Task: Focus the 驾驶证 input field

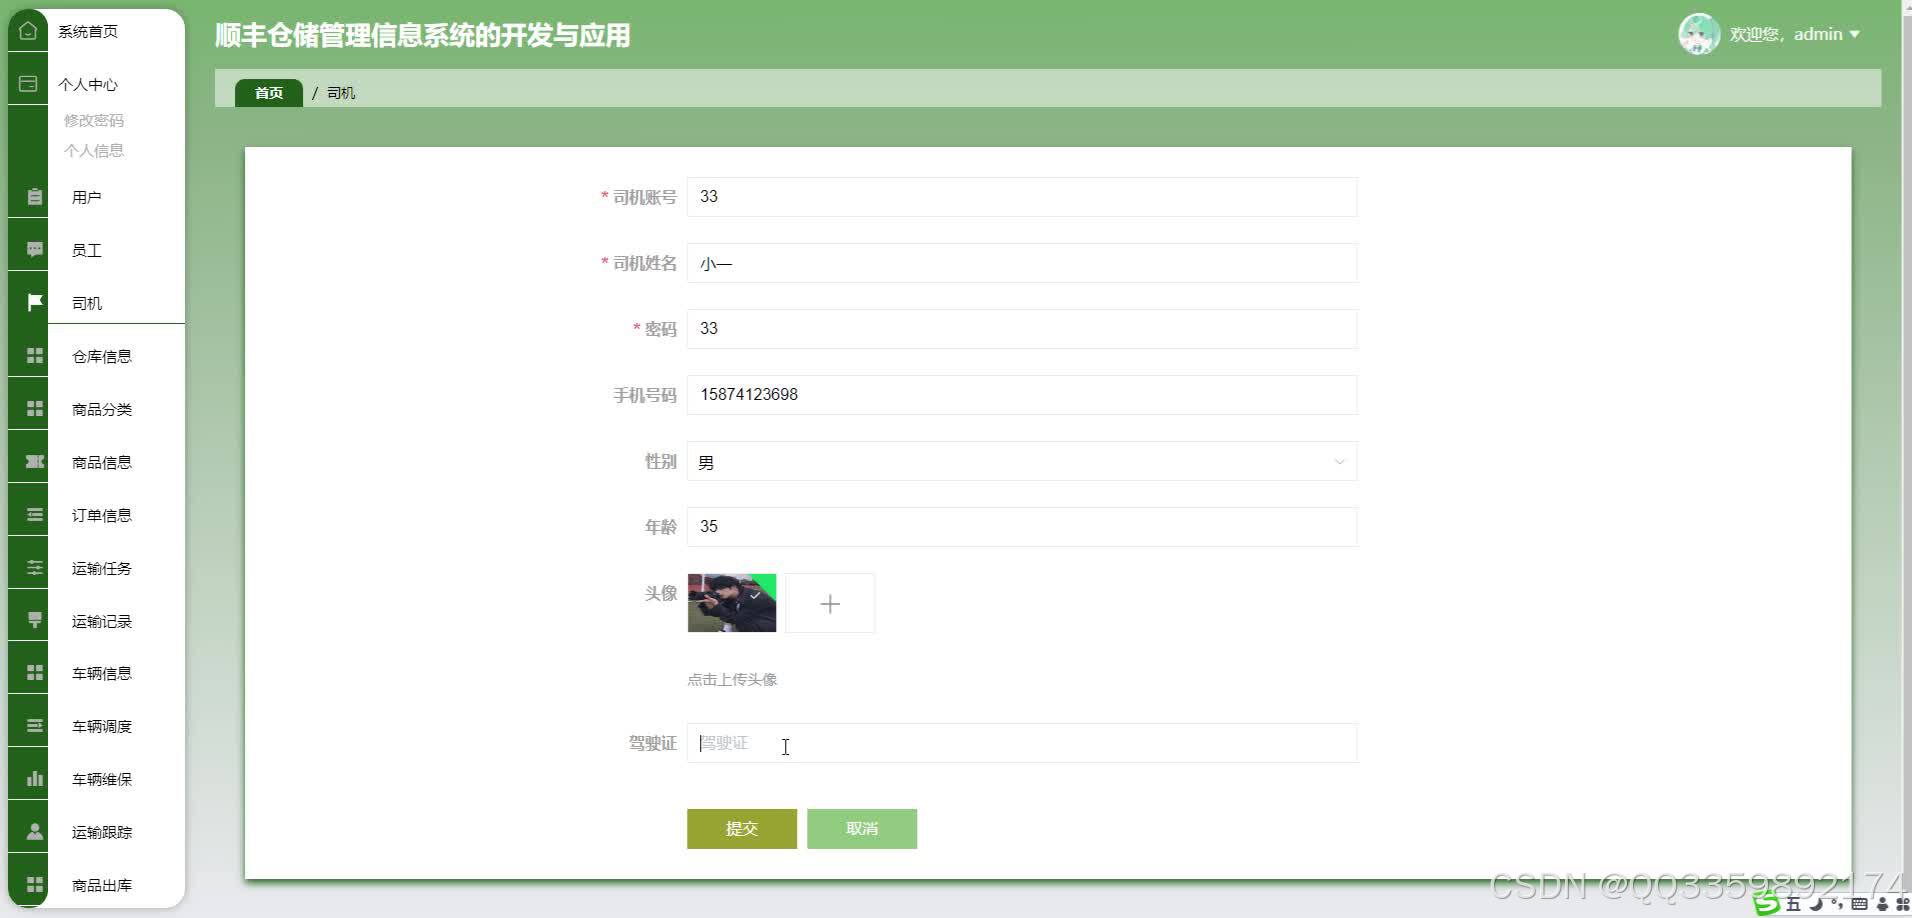Action: [1022, 743]
